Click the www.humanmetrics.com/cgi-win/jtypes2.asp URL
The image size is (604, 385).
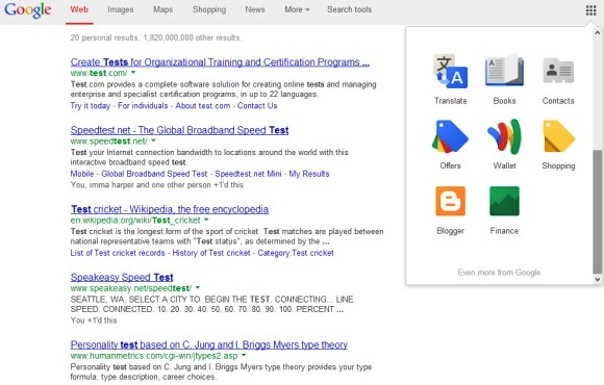point(154,355)
